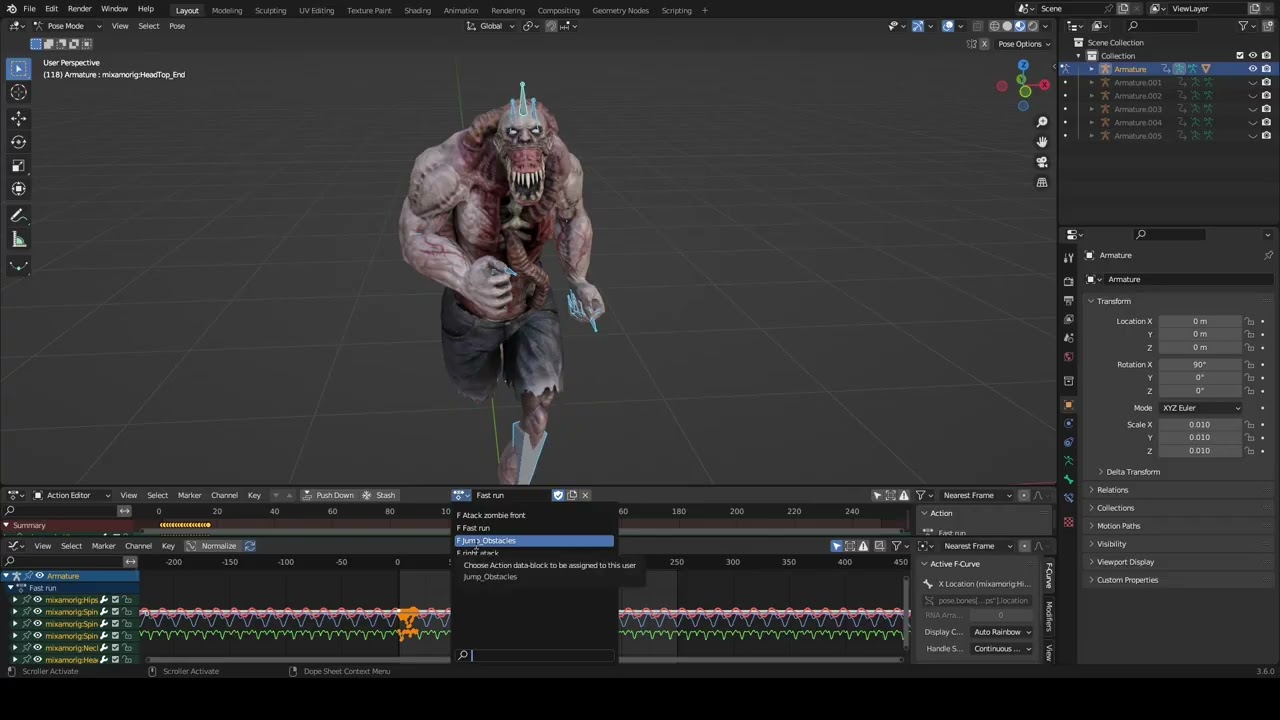Toggle only-selected arrow filter in Graph Editor

[x=836, y=546]
